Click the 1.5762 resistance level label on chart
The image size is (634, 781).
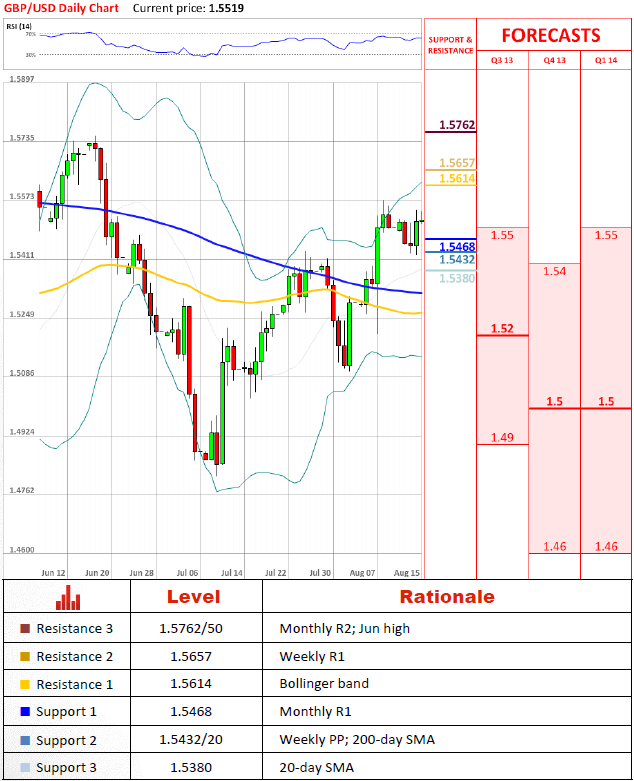tap(457, 126)
